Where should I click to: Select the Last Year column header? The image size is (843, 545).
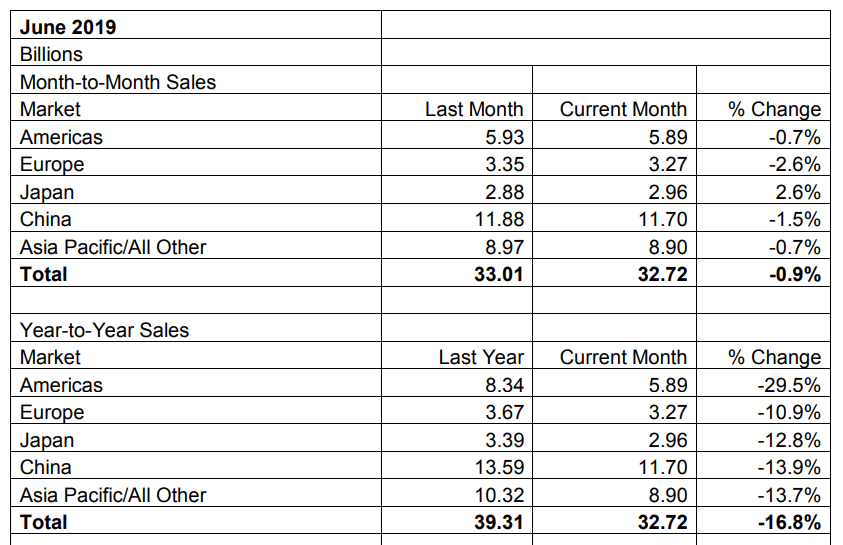click(x=481, y=357)
